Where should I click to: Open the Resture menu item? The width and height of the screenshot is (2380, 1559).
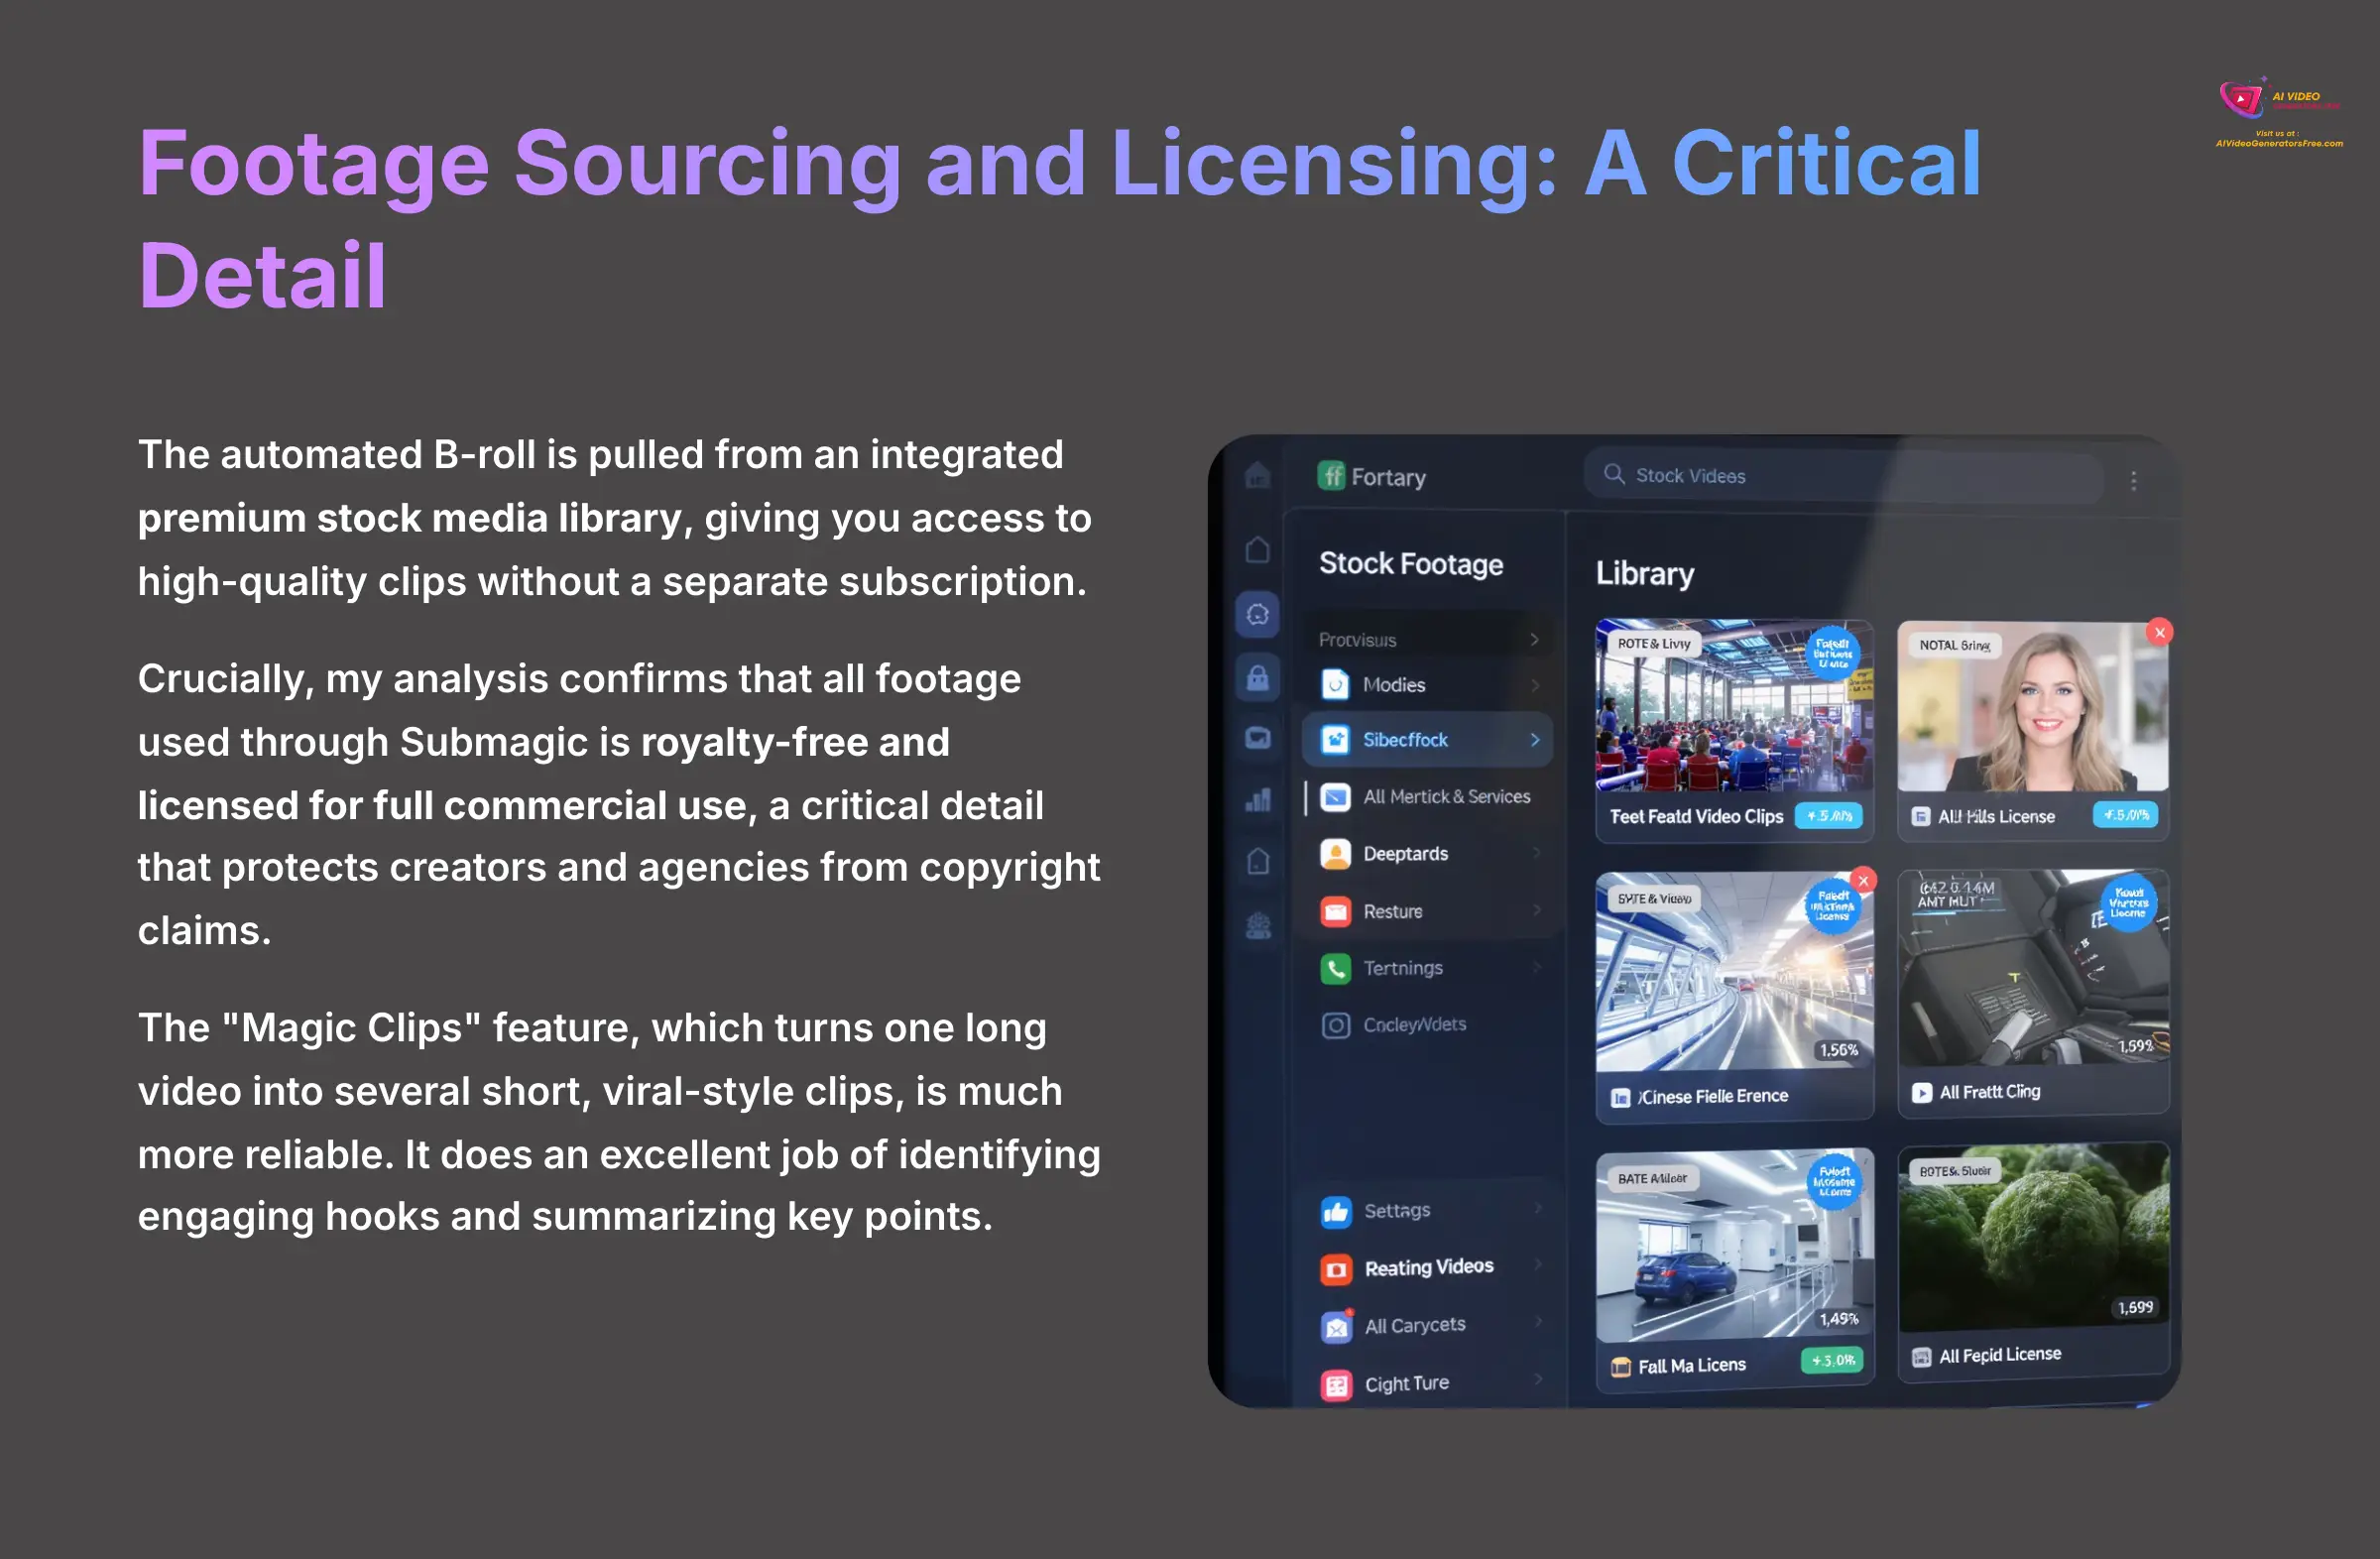(1428, 911)
